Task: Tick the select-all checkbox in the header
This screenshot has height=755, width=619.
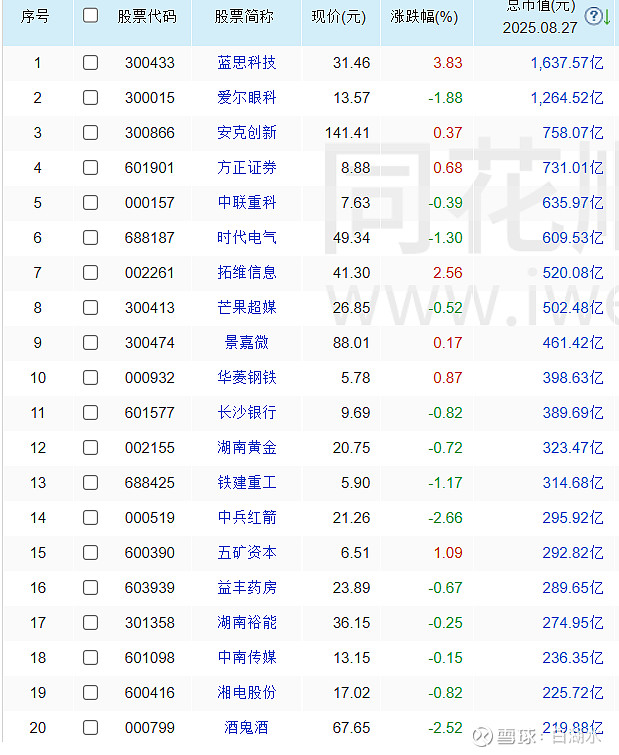Action: (x=90, y=15)
